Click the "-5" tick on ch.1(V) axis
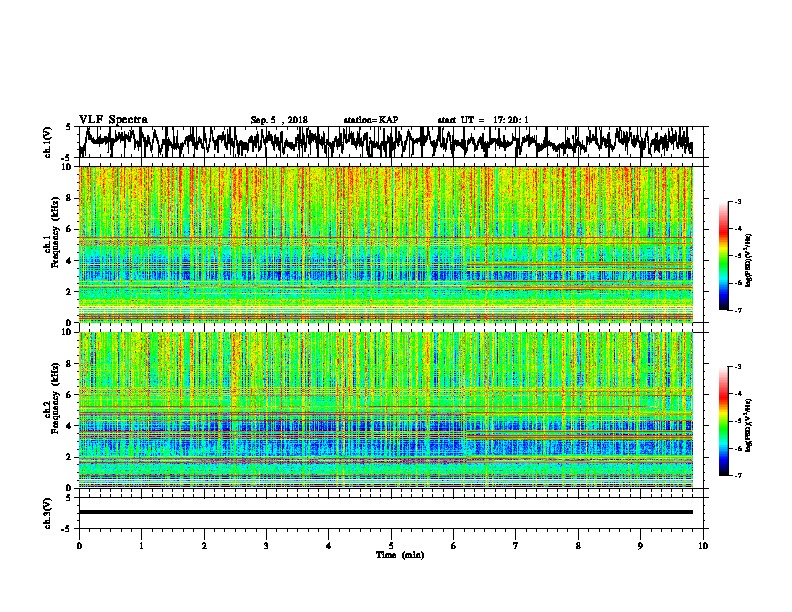Screen dimensions: 792x612 point(66,158)
